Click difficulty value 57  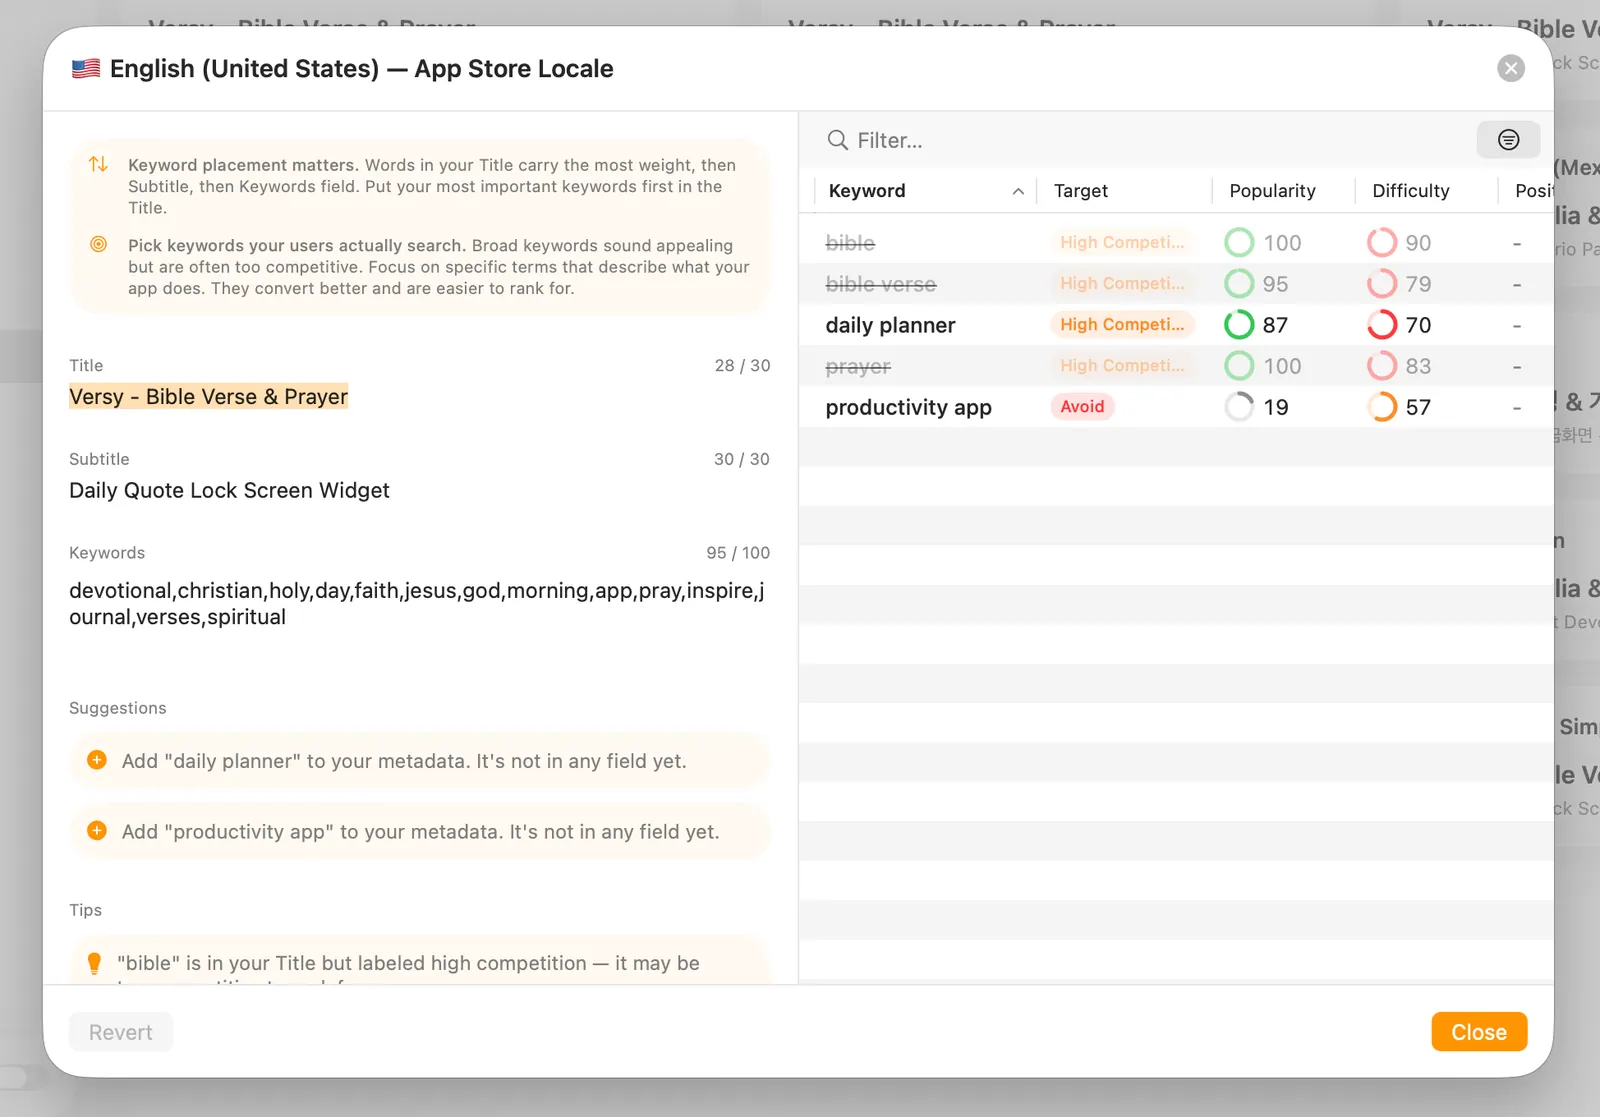tap(1418, 407)
